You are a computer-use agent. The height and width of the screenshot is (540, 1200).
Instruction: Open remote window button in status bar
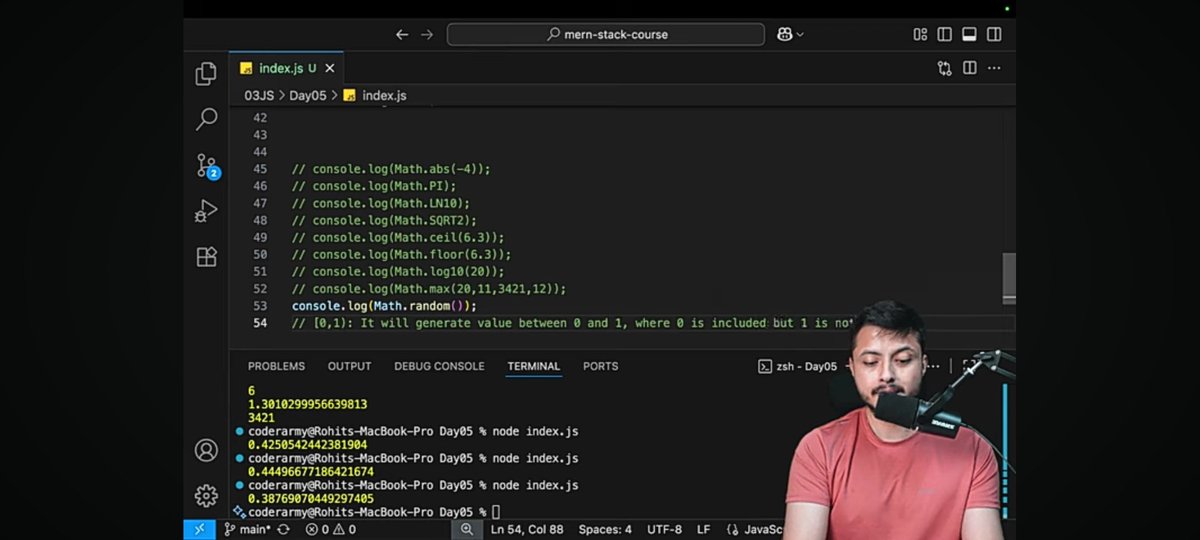point(199,529)
